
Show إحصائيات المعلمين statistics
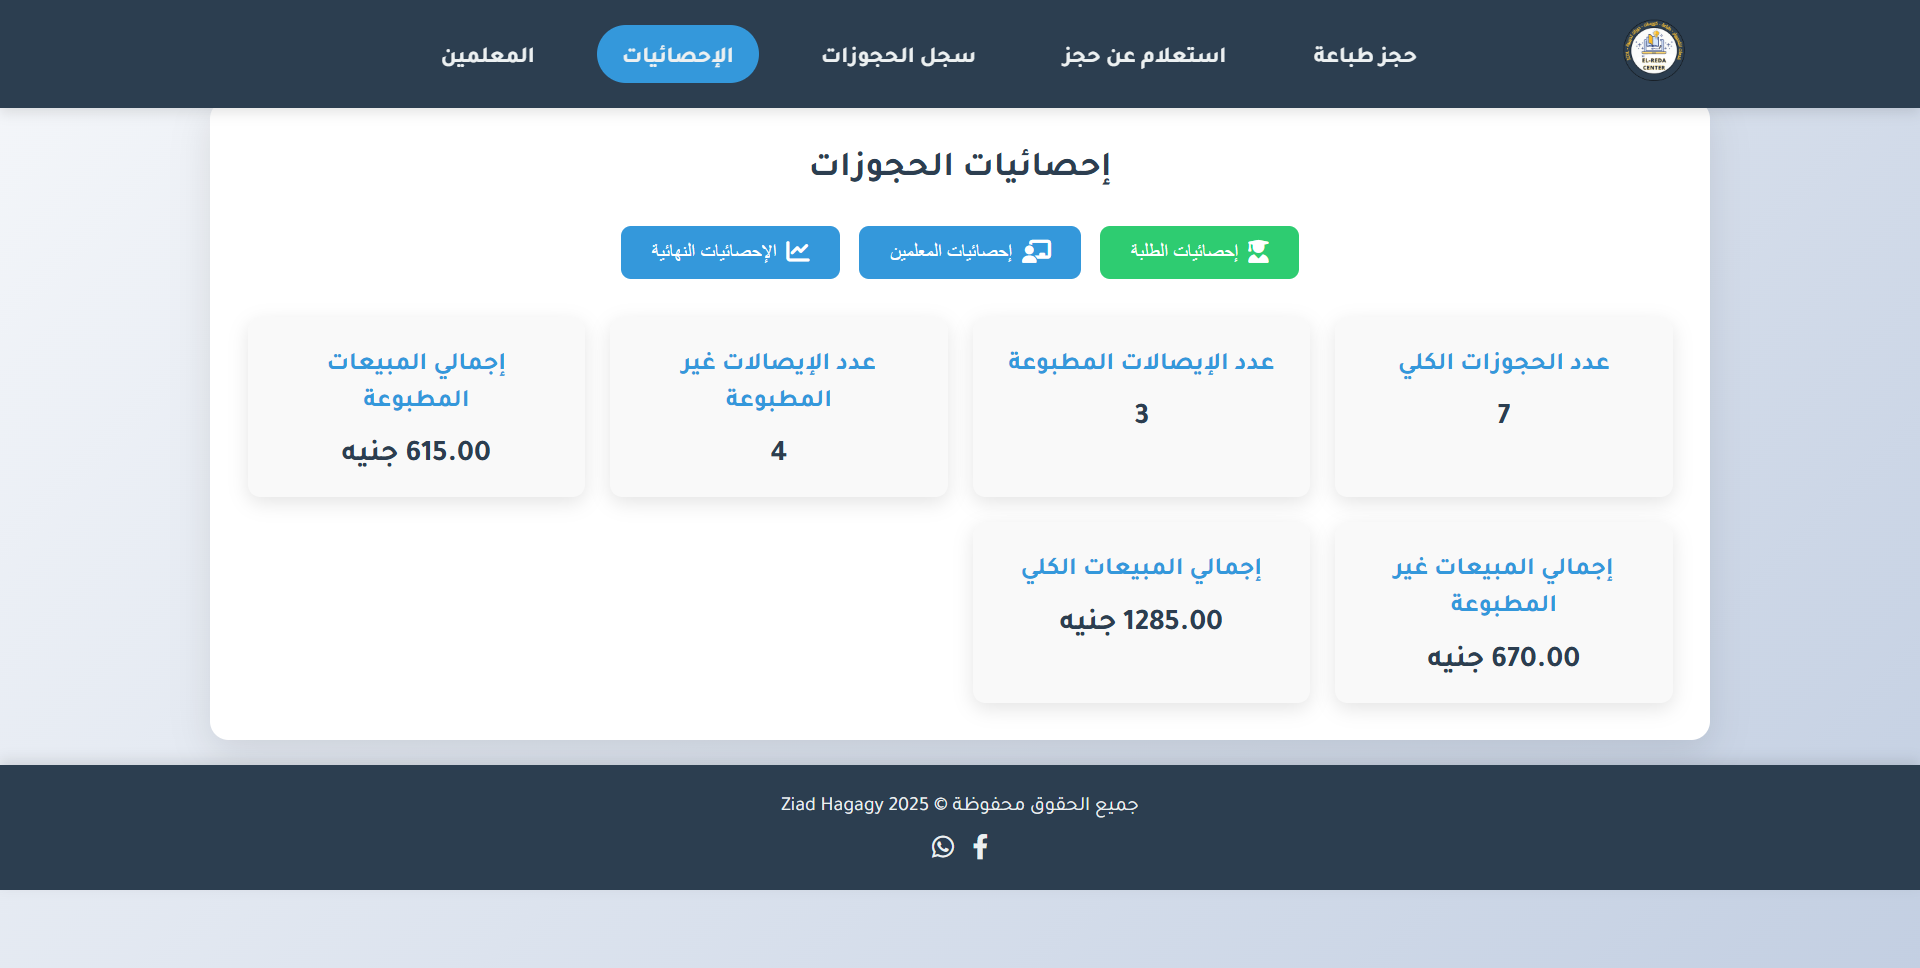tap(970, 252)
